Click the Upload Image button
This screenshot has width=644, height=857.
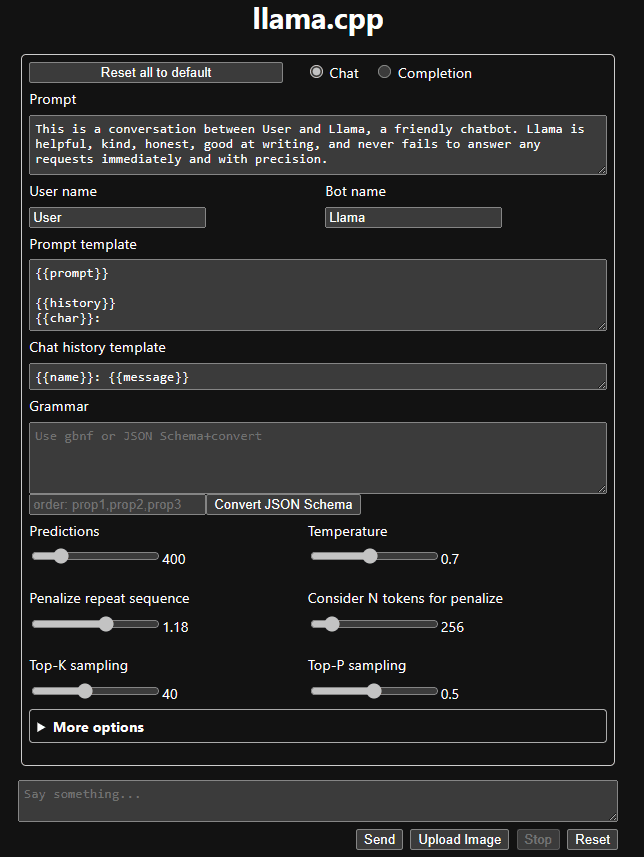coord(460,840)
